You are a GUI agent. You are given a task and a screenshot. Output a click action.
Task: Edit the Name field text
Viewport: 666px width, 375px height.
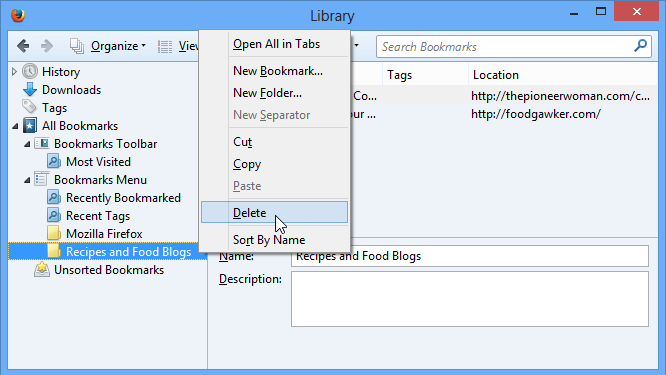pyautogui.click(x=470, y=256)
